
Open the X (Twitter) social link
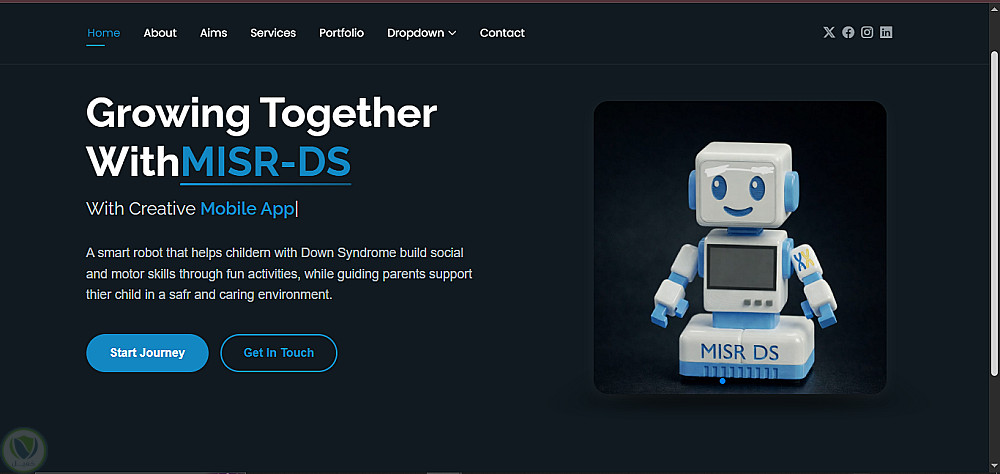coord(828,33)
